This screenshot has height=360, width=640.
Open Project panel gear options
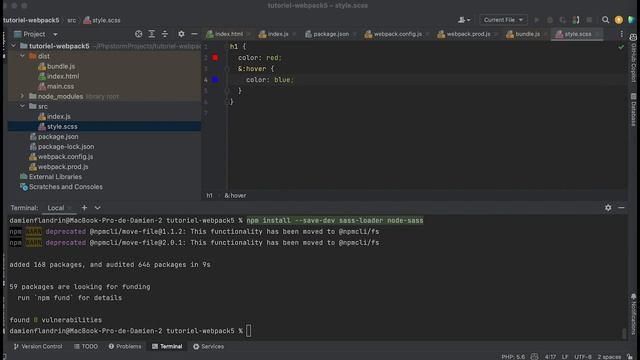tap(181, 34)
